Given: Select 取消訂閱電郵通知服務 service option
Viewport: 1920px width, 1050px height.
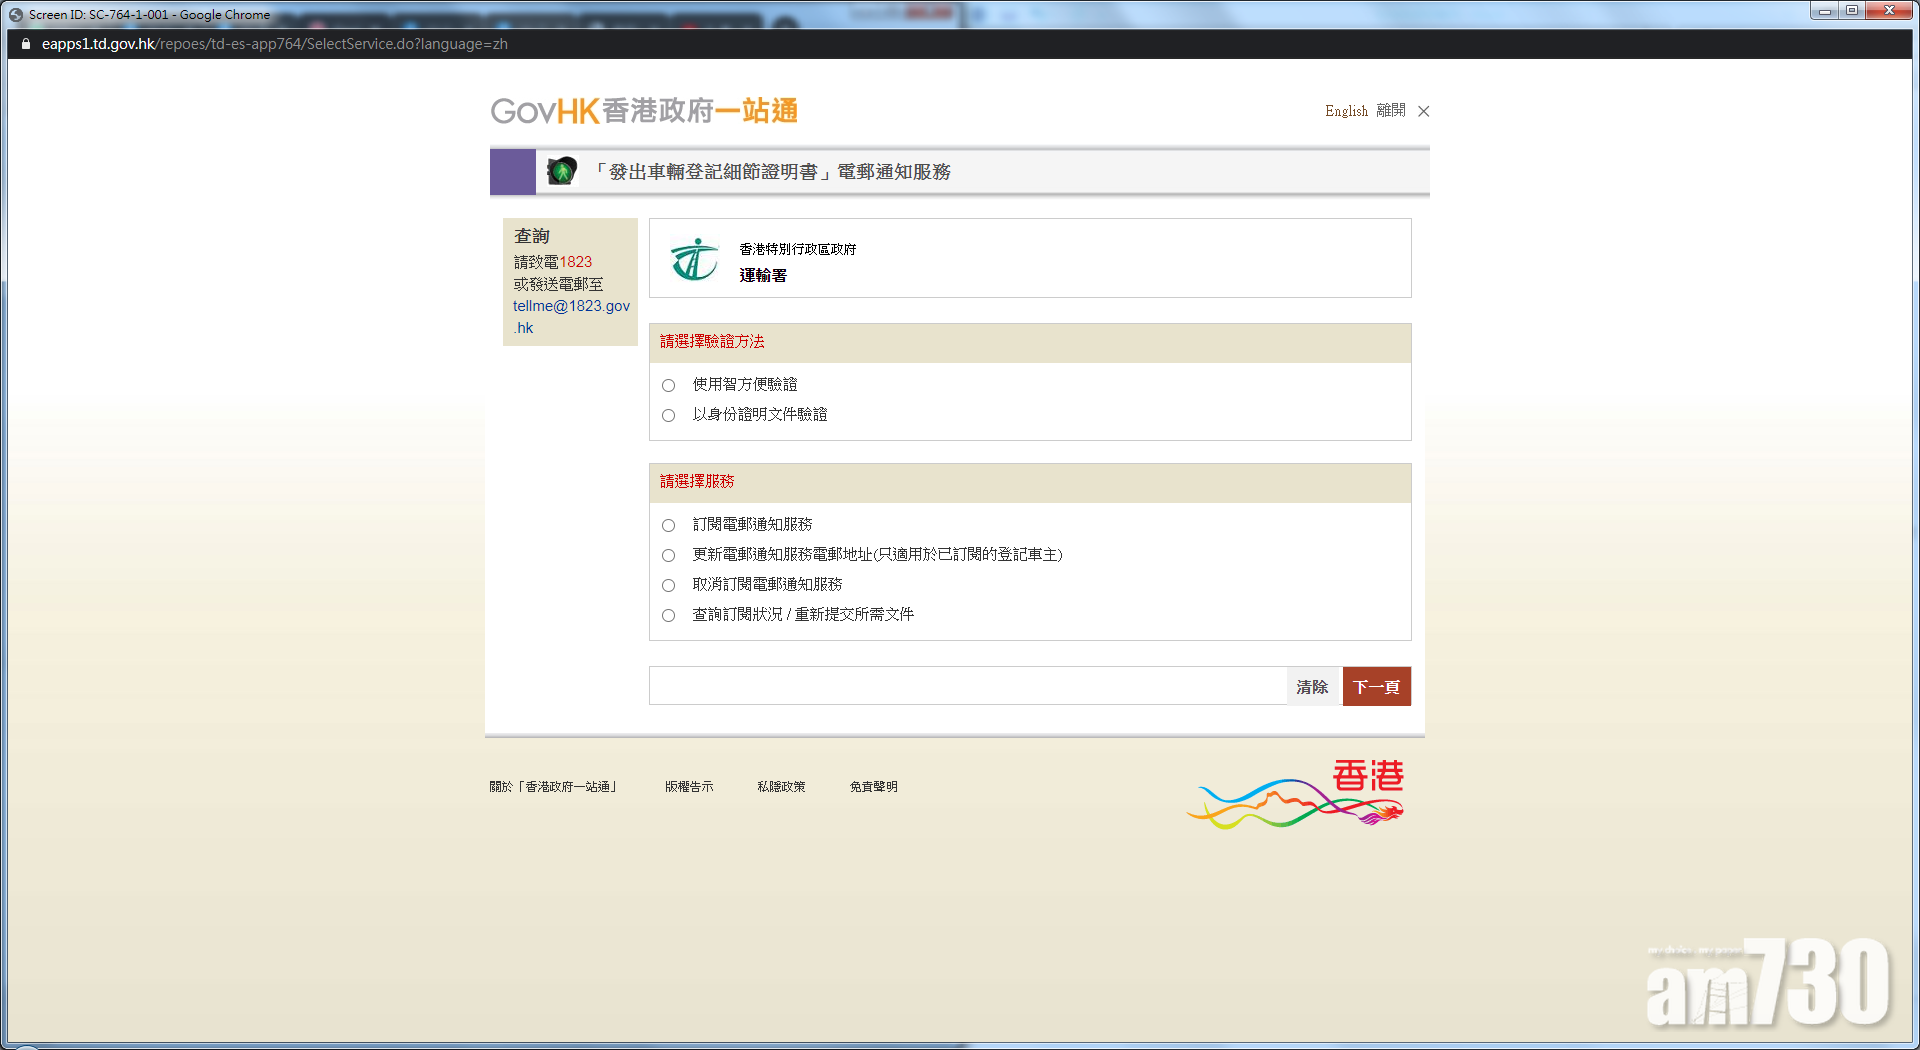Looking at the screenshot, I should [x=668, y=585].
